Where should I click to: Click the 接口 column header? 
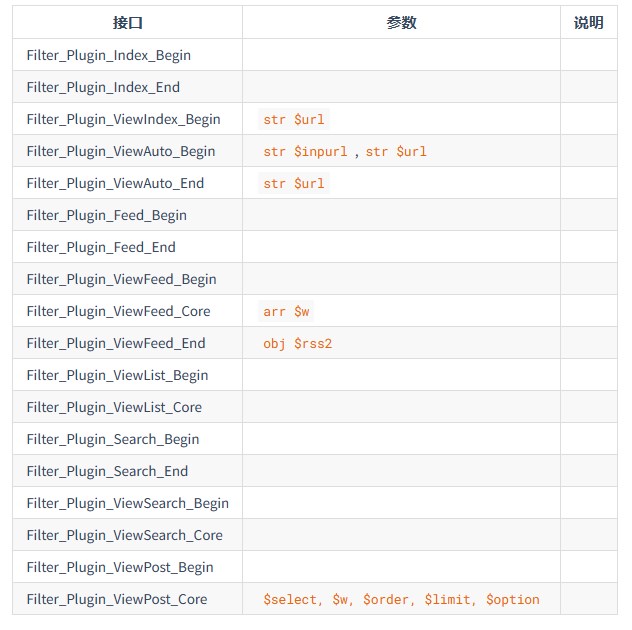[x=127, y=23]
